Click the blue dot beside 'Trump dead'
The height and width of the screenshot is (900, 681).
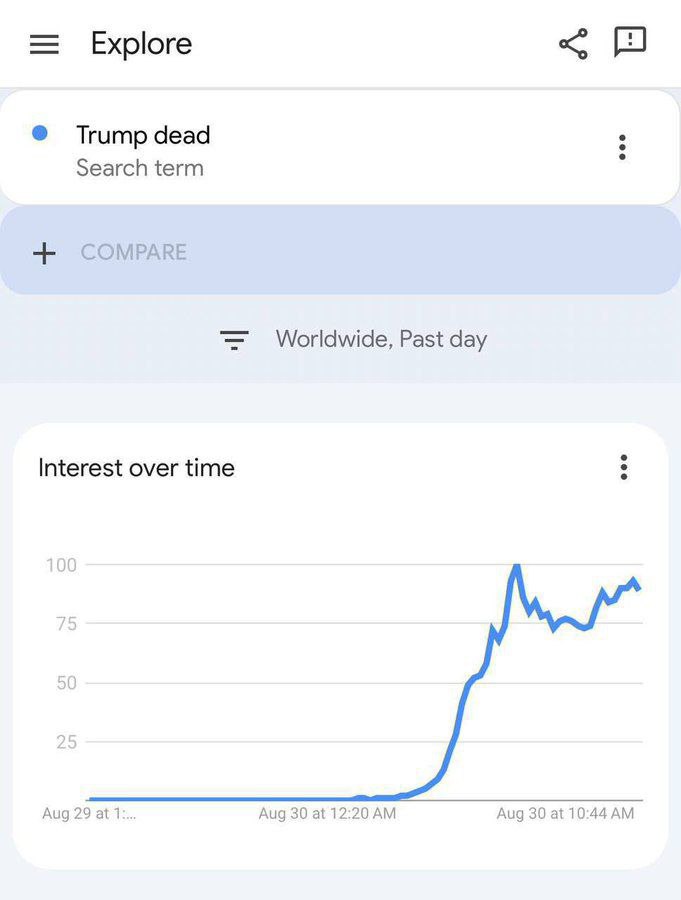40,133
